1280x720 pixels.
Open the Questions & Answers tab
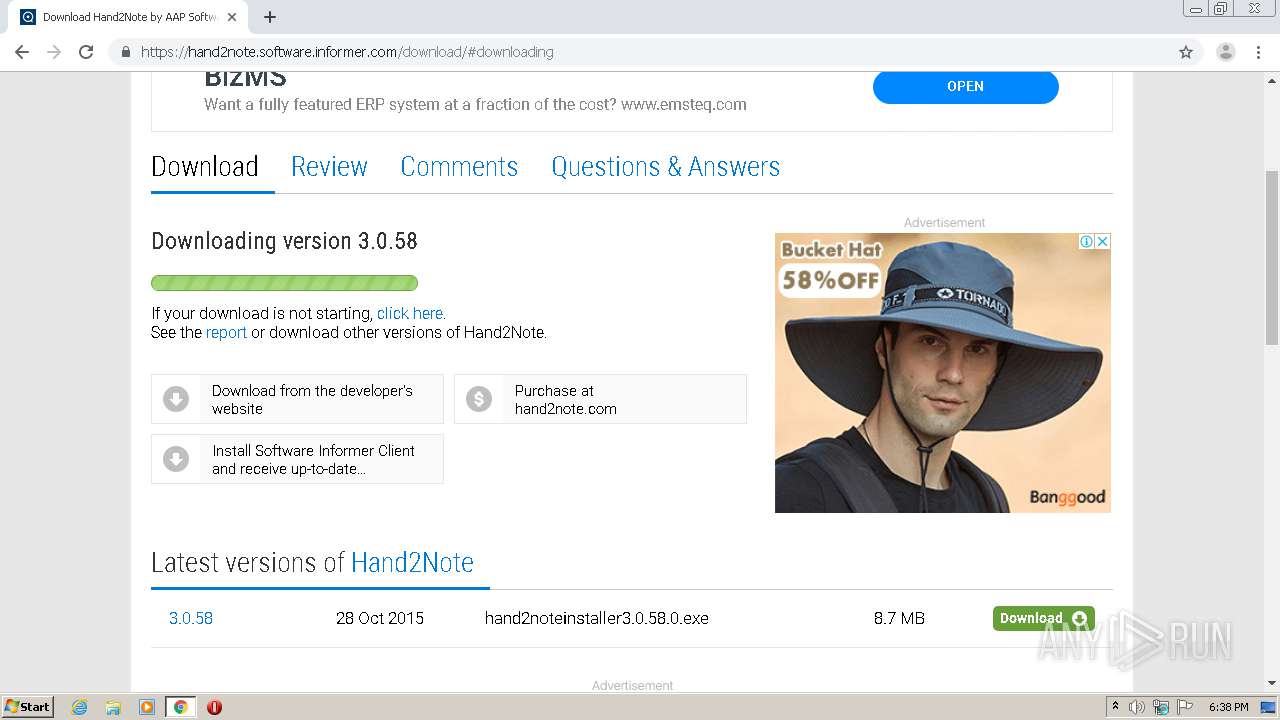(x=665, y=166)
